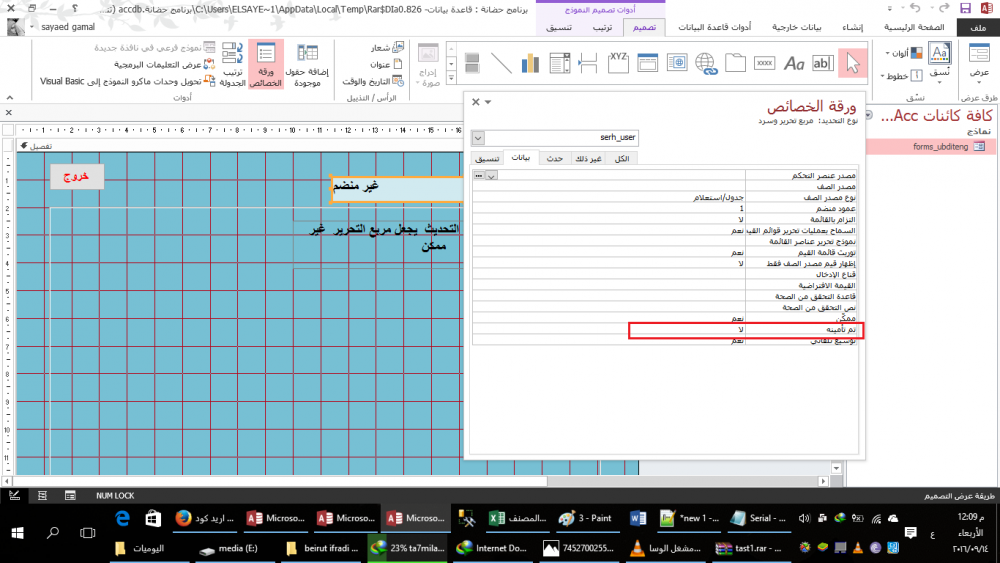This screenshot has width=1000, height=563.
Task: Open الكل (All) tab in Property Sheet
Action: tap(621, 159)
